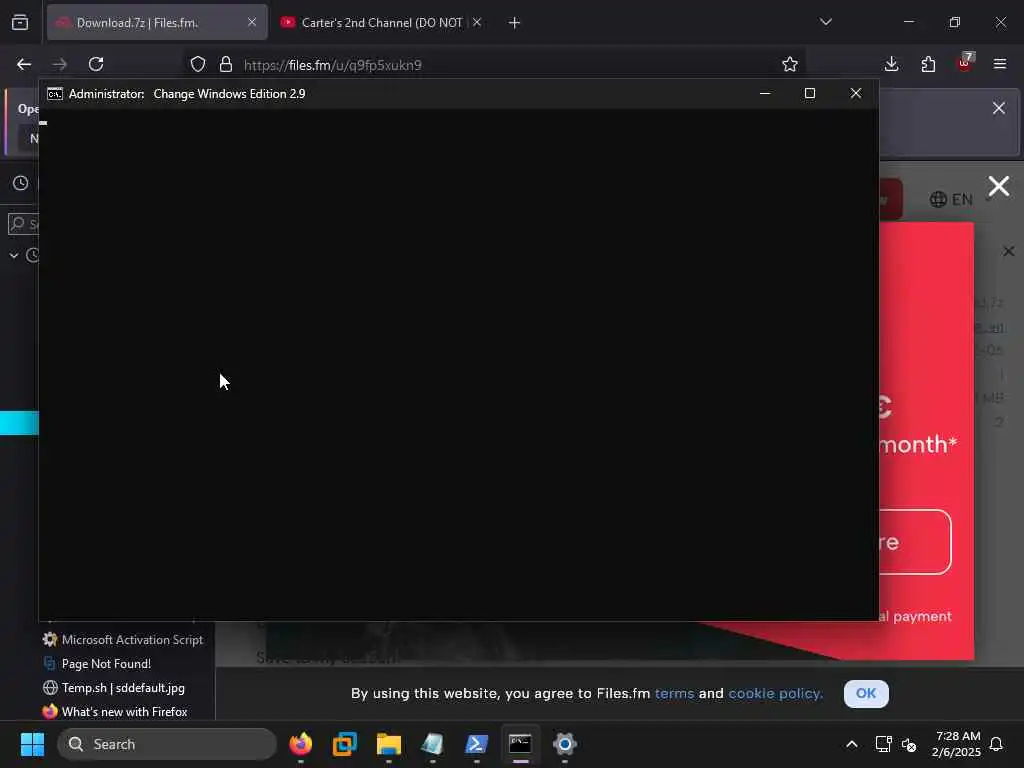This screenshot has width=1024, height=768.
Task: Follow the cookie policy link
Action: (775, 694)
